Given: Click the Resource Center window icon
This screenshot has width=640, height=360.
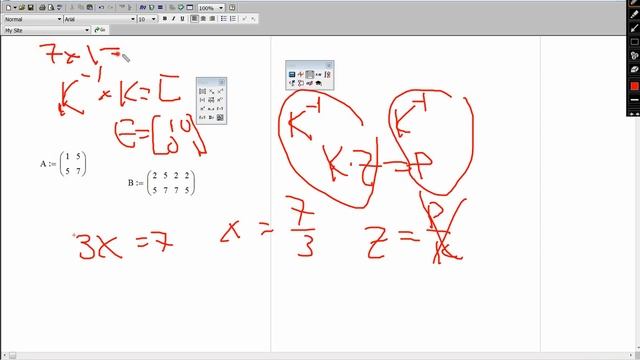Looking at the screenshot, I should [x=189, y=7].
